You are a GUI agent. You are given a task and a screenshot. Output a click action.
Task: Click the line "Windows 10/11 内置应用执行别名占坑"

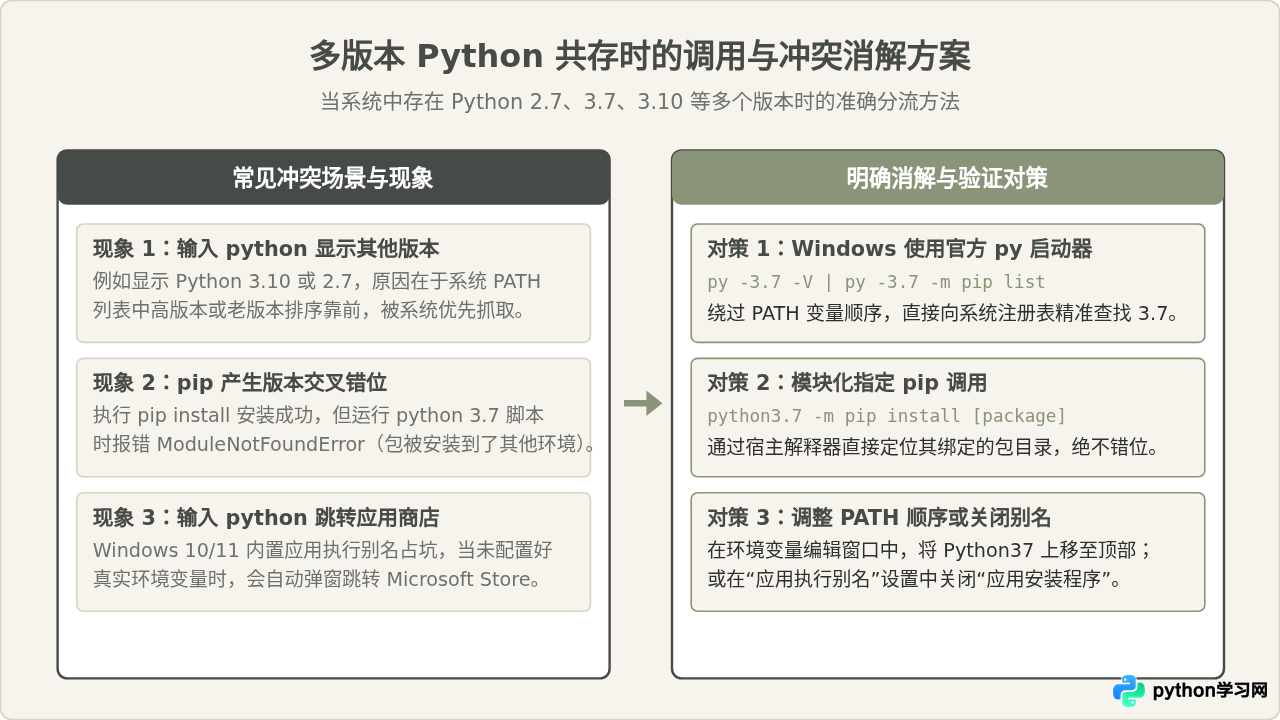tap(323, 550)
